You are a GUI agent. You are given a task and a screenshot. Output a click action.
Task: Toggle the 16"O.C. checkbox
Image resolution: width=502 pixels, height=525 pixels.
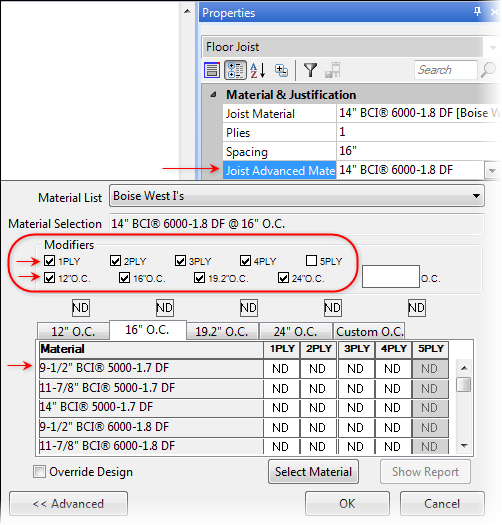[125, 278]
